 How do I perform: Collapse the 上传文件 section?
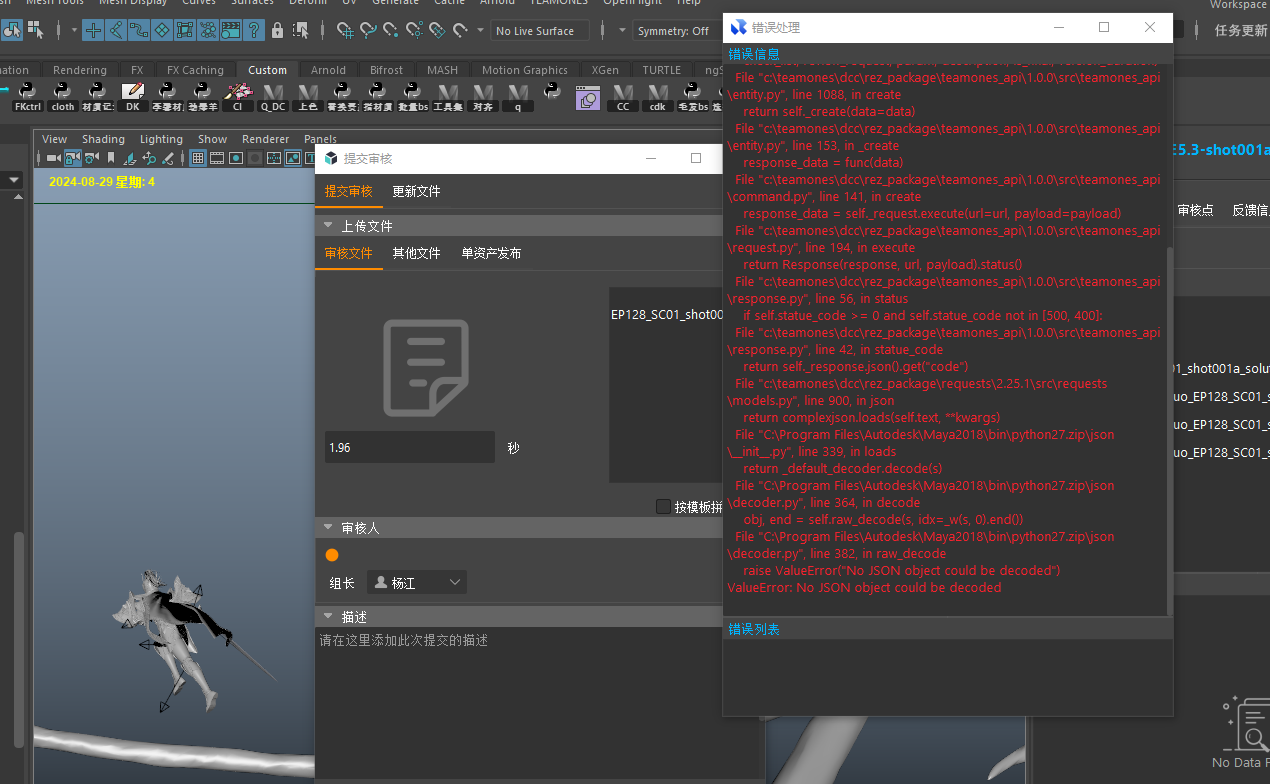click(x=328, y=226)
